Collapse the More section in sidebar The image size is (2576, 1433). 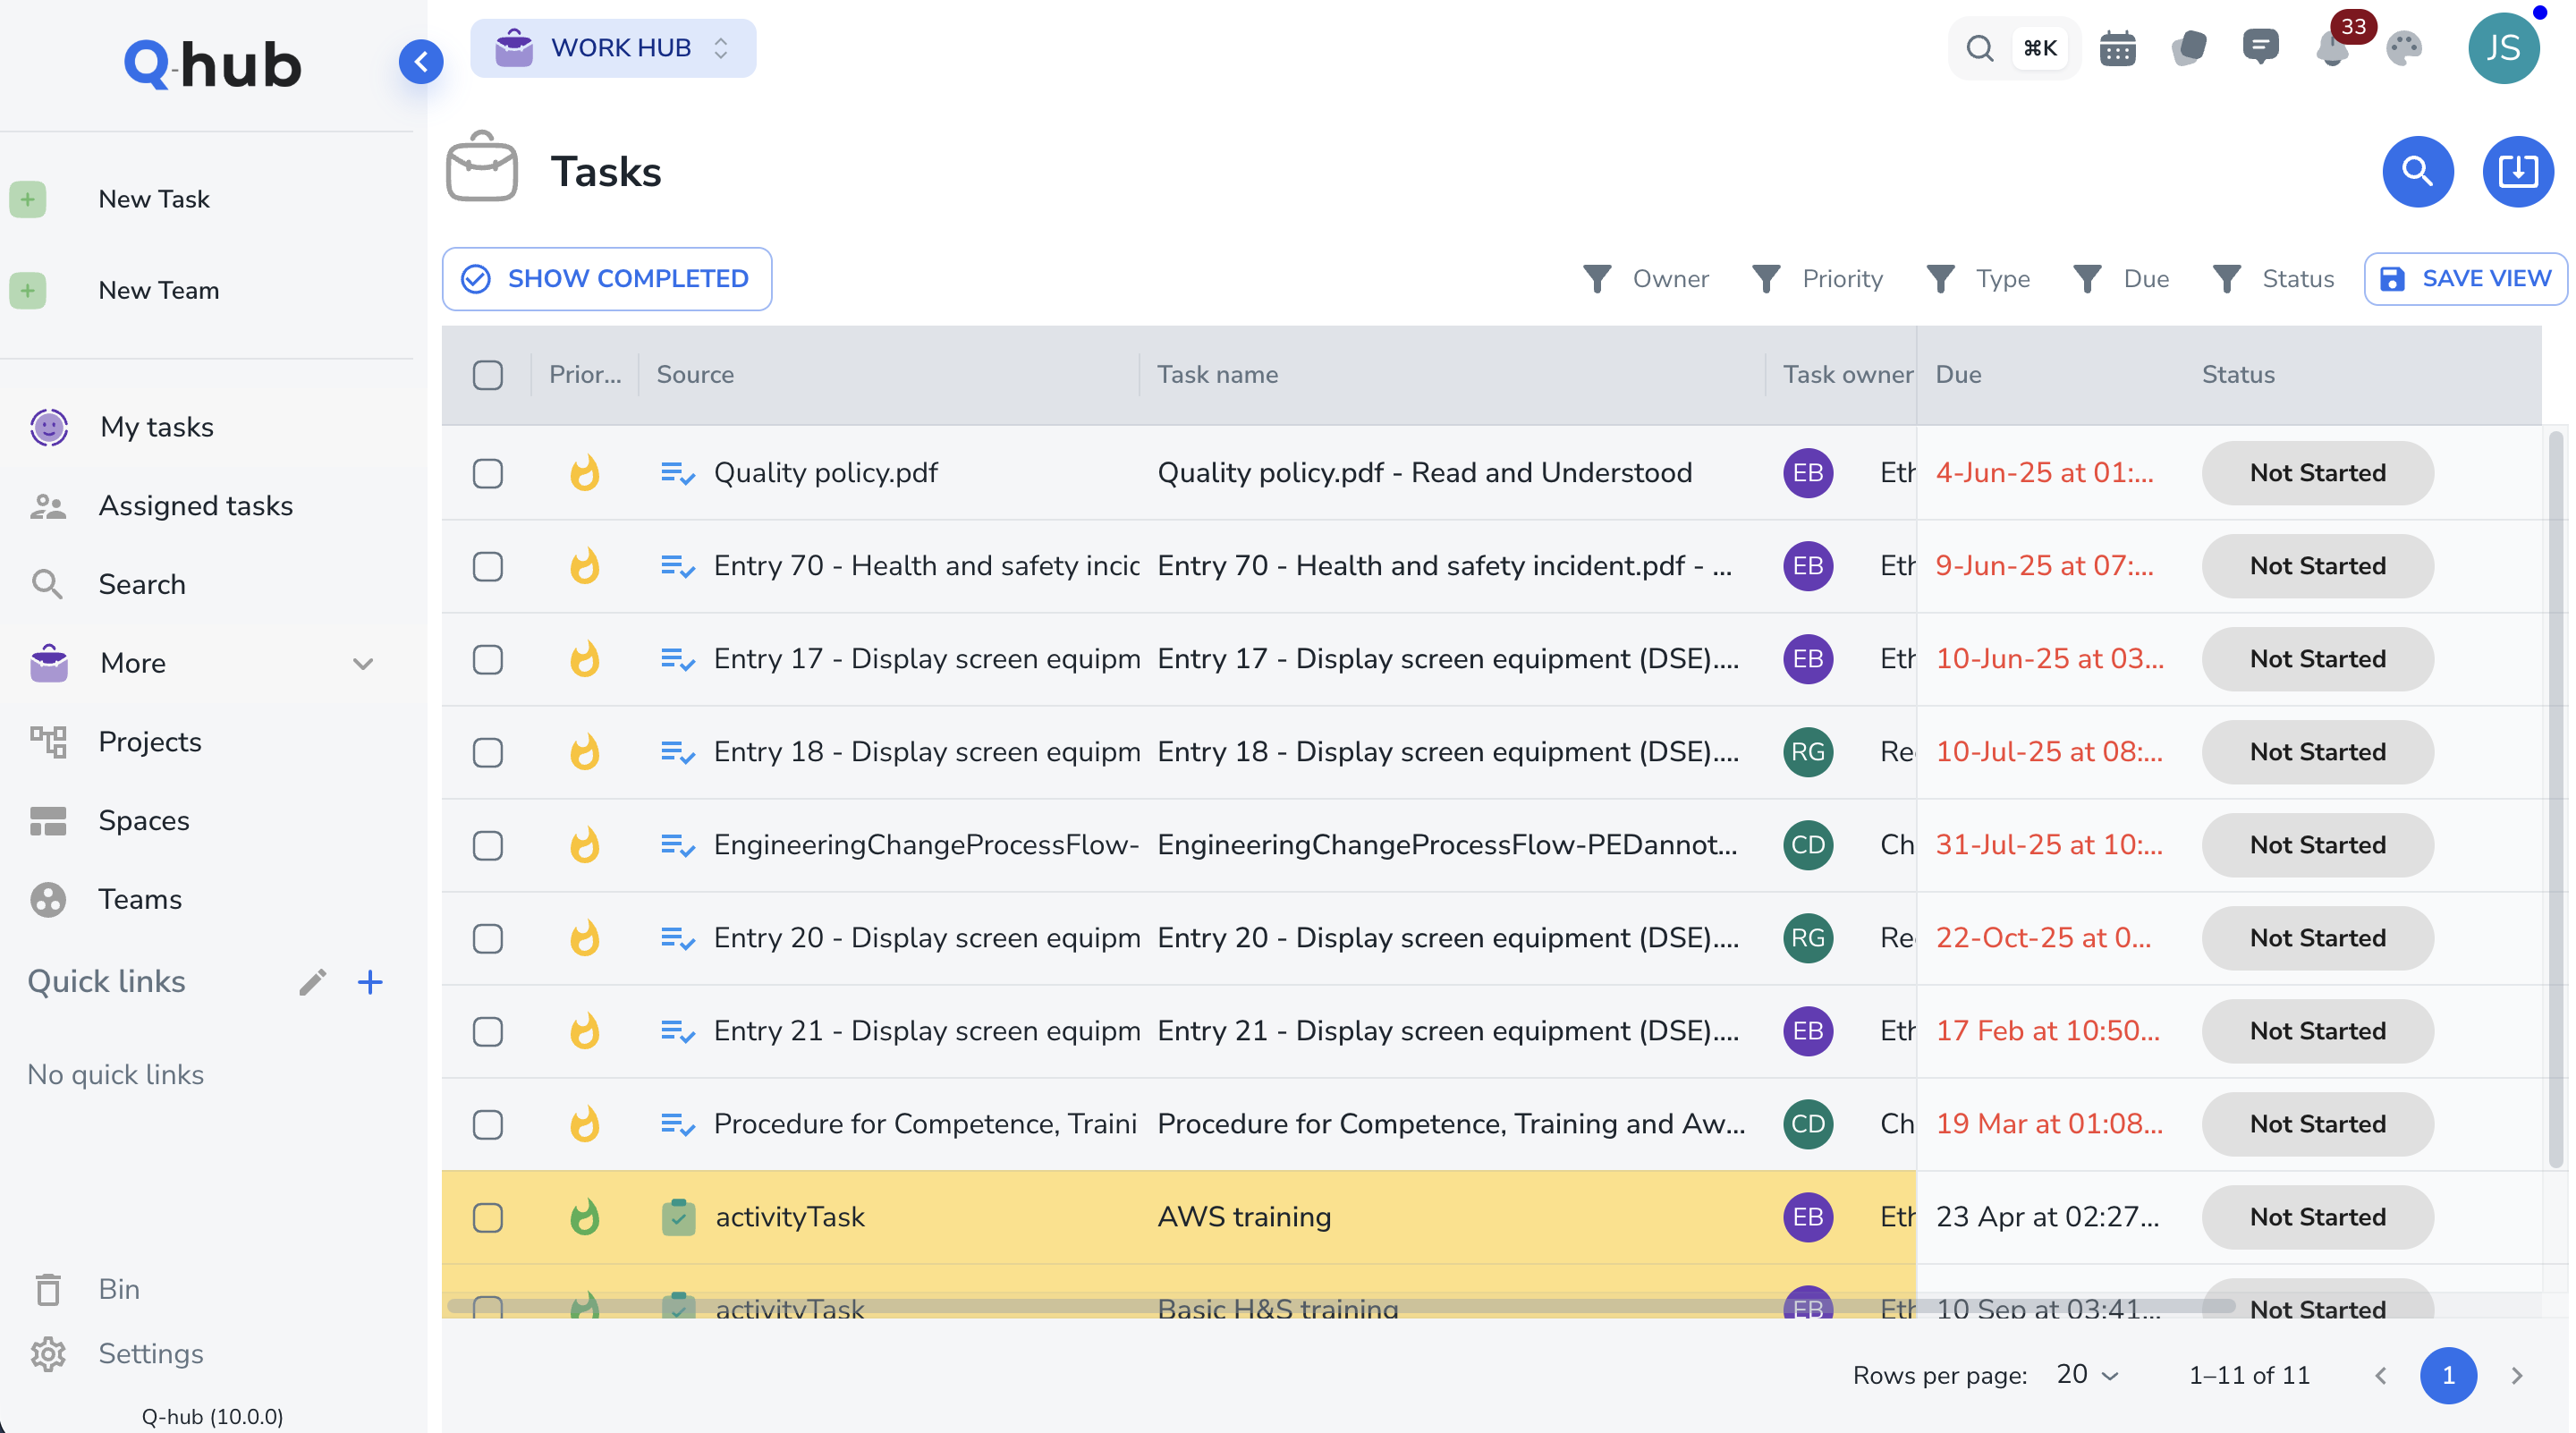363,663
